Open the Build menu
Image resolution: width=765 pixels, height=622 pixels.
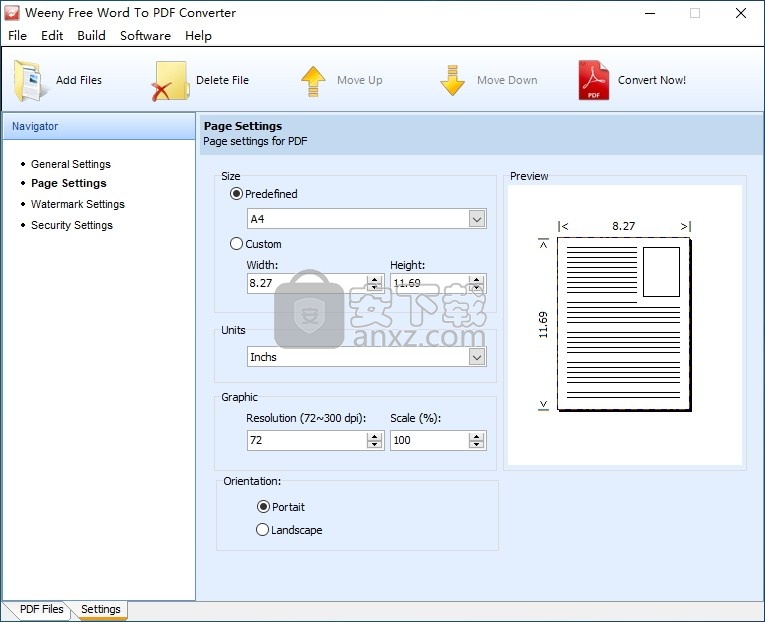tap(91, 36)
